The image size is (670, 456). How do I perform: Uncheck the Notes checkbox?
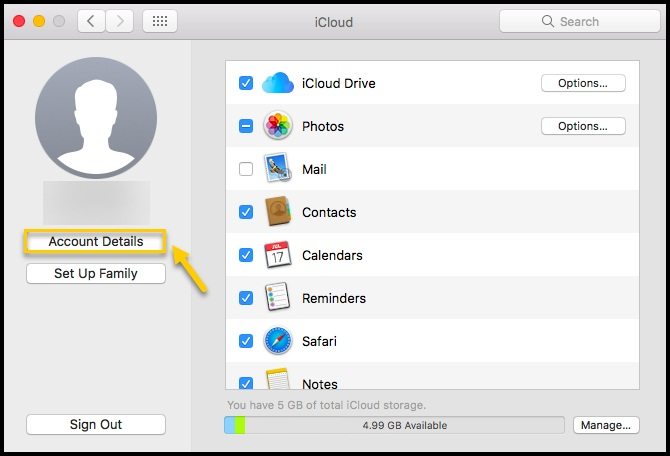tap(246, 382)
